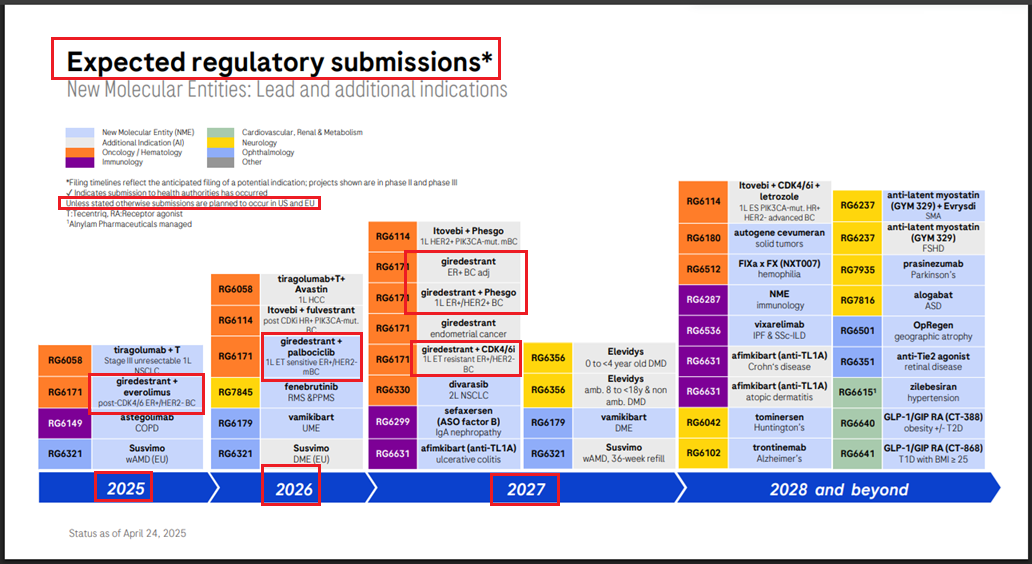
Task: Click the "Susvimo wAMD (EU)" cell
Action: [147, 453]
